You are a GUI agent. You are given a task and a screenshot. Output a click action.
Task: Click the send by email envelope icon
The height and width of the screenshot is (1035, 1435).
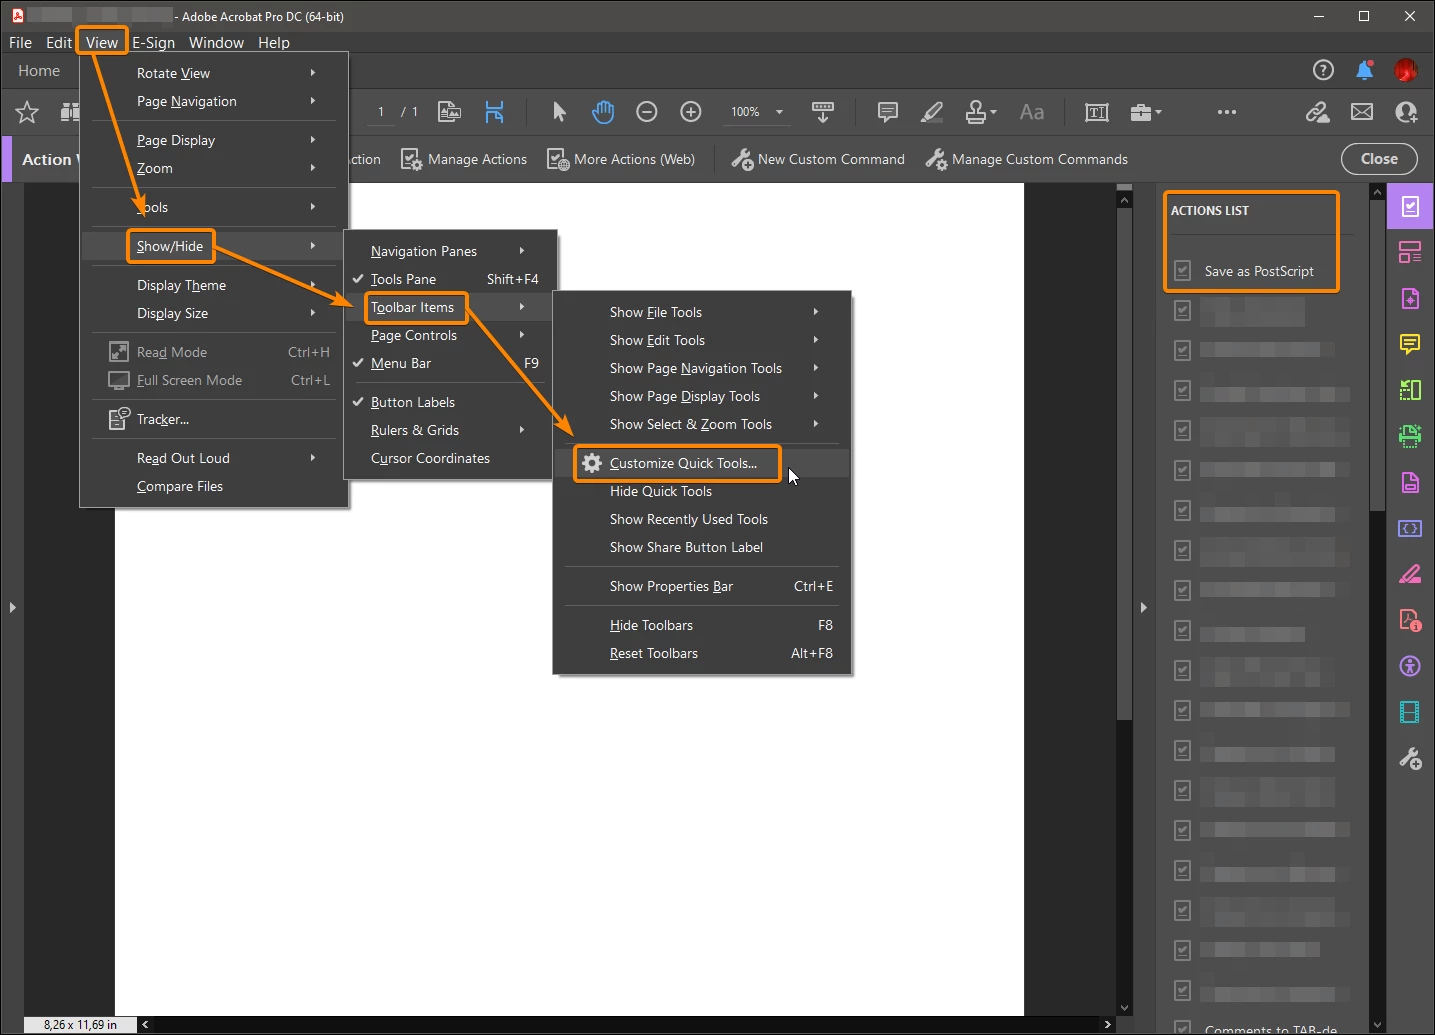coord(1362,112)
